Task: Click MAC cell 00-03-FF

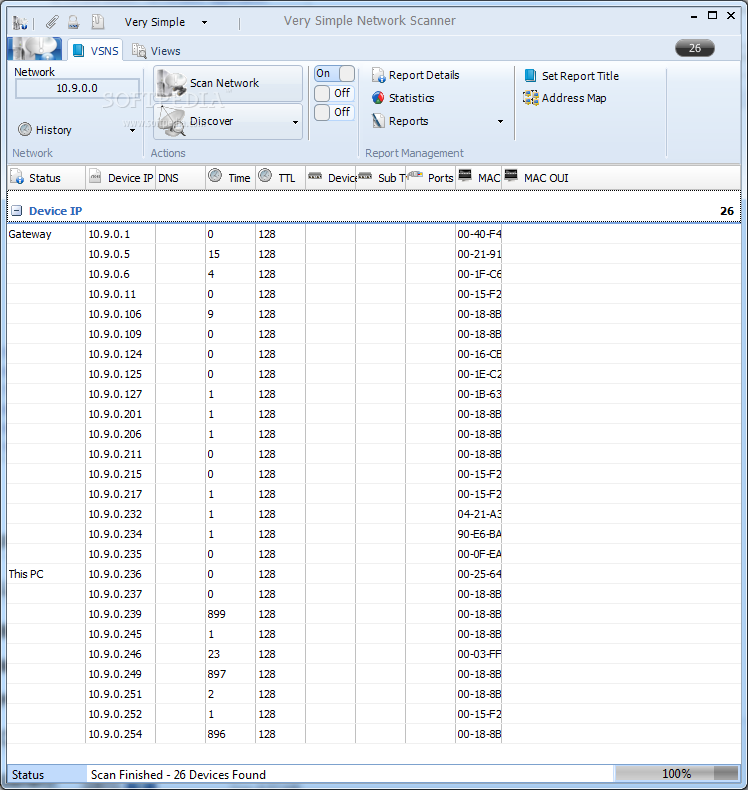Action: 479,654
